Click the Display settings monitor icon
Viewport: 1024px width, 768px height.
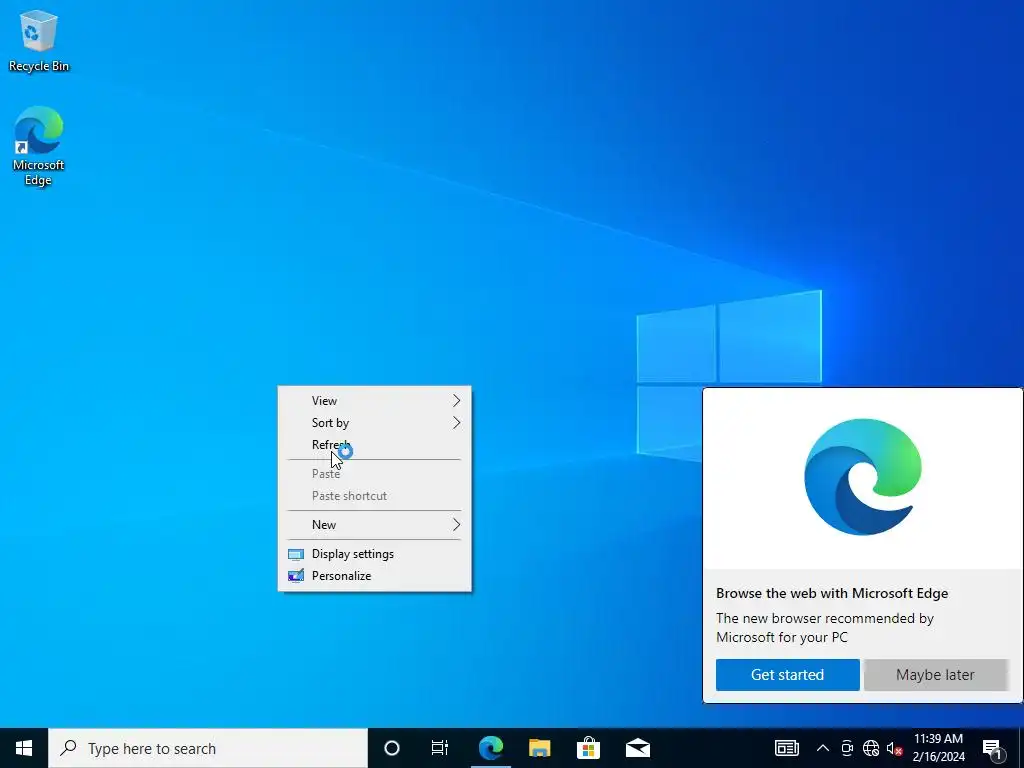tap(296, 554)
